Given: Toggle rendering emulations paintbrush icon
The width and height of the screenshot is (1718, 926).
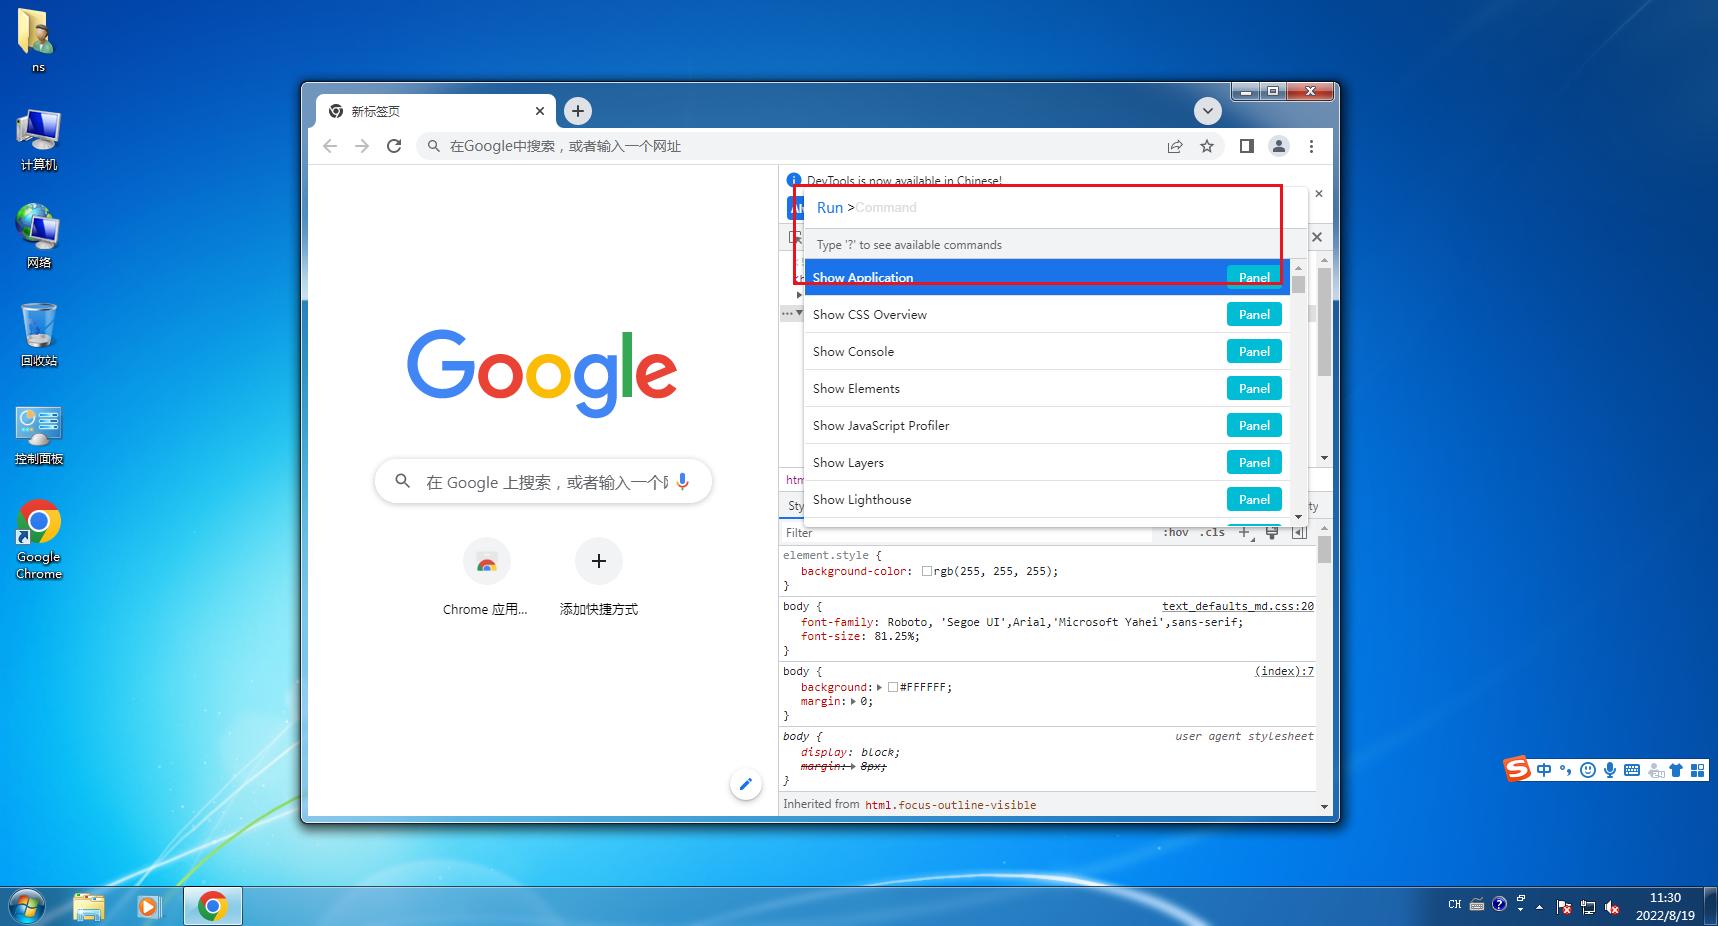Looking at the screenshot, I should [1272, 532].
